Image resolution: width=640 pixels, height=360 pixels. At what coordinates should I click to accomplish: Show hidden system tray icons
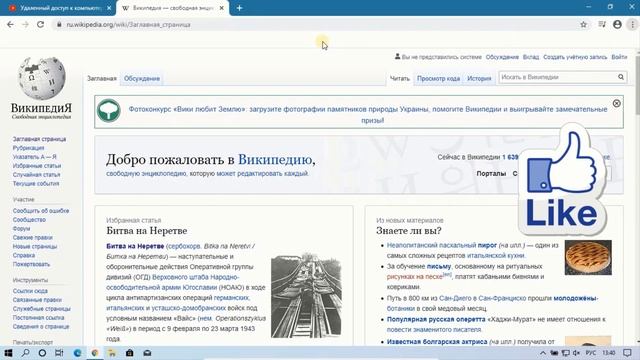pos(543,353)
